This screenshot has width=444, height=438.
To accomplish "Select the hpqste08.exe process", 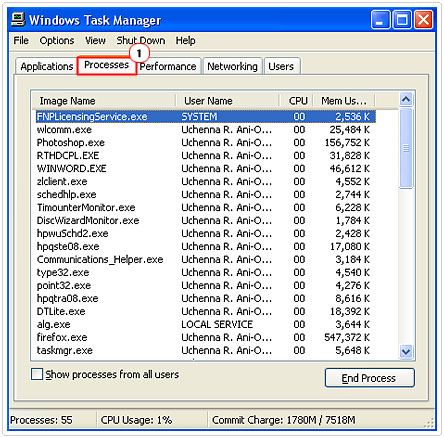I will click(x=206, y=247).
